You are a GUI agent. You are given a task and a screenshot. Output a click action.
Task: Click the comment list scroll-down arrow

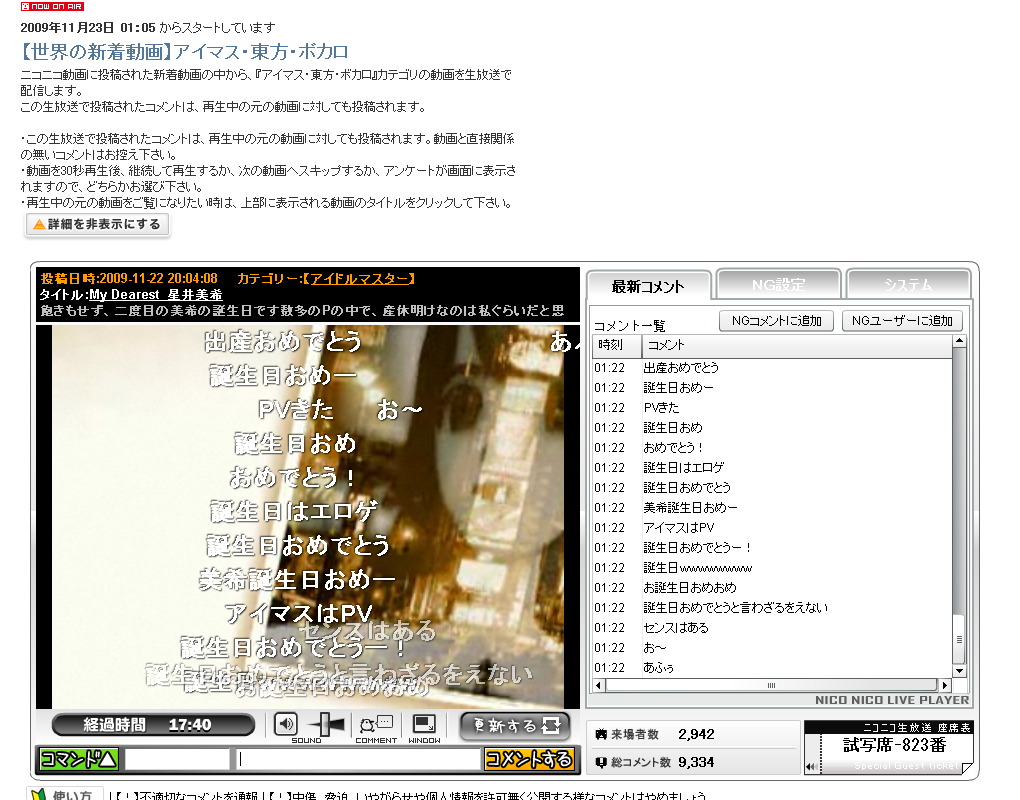[x=959, y=671]
